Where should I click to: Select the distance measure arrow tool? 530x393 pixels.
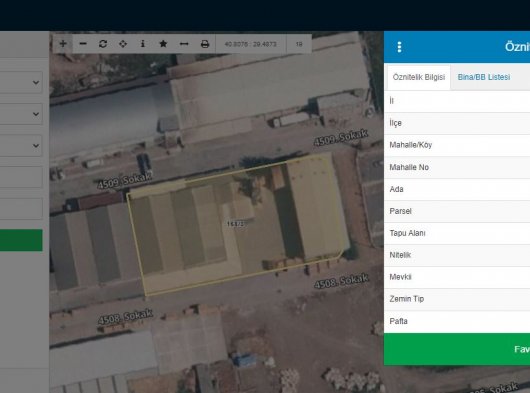(184, 44)
